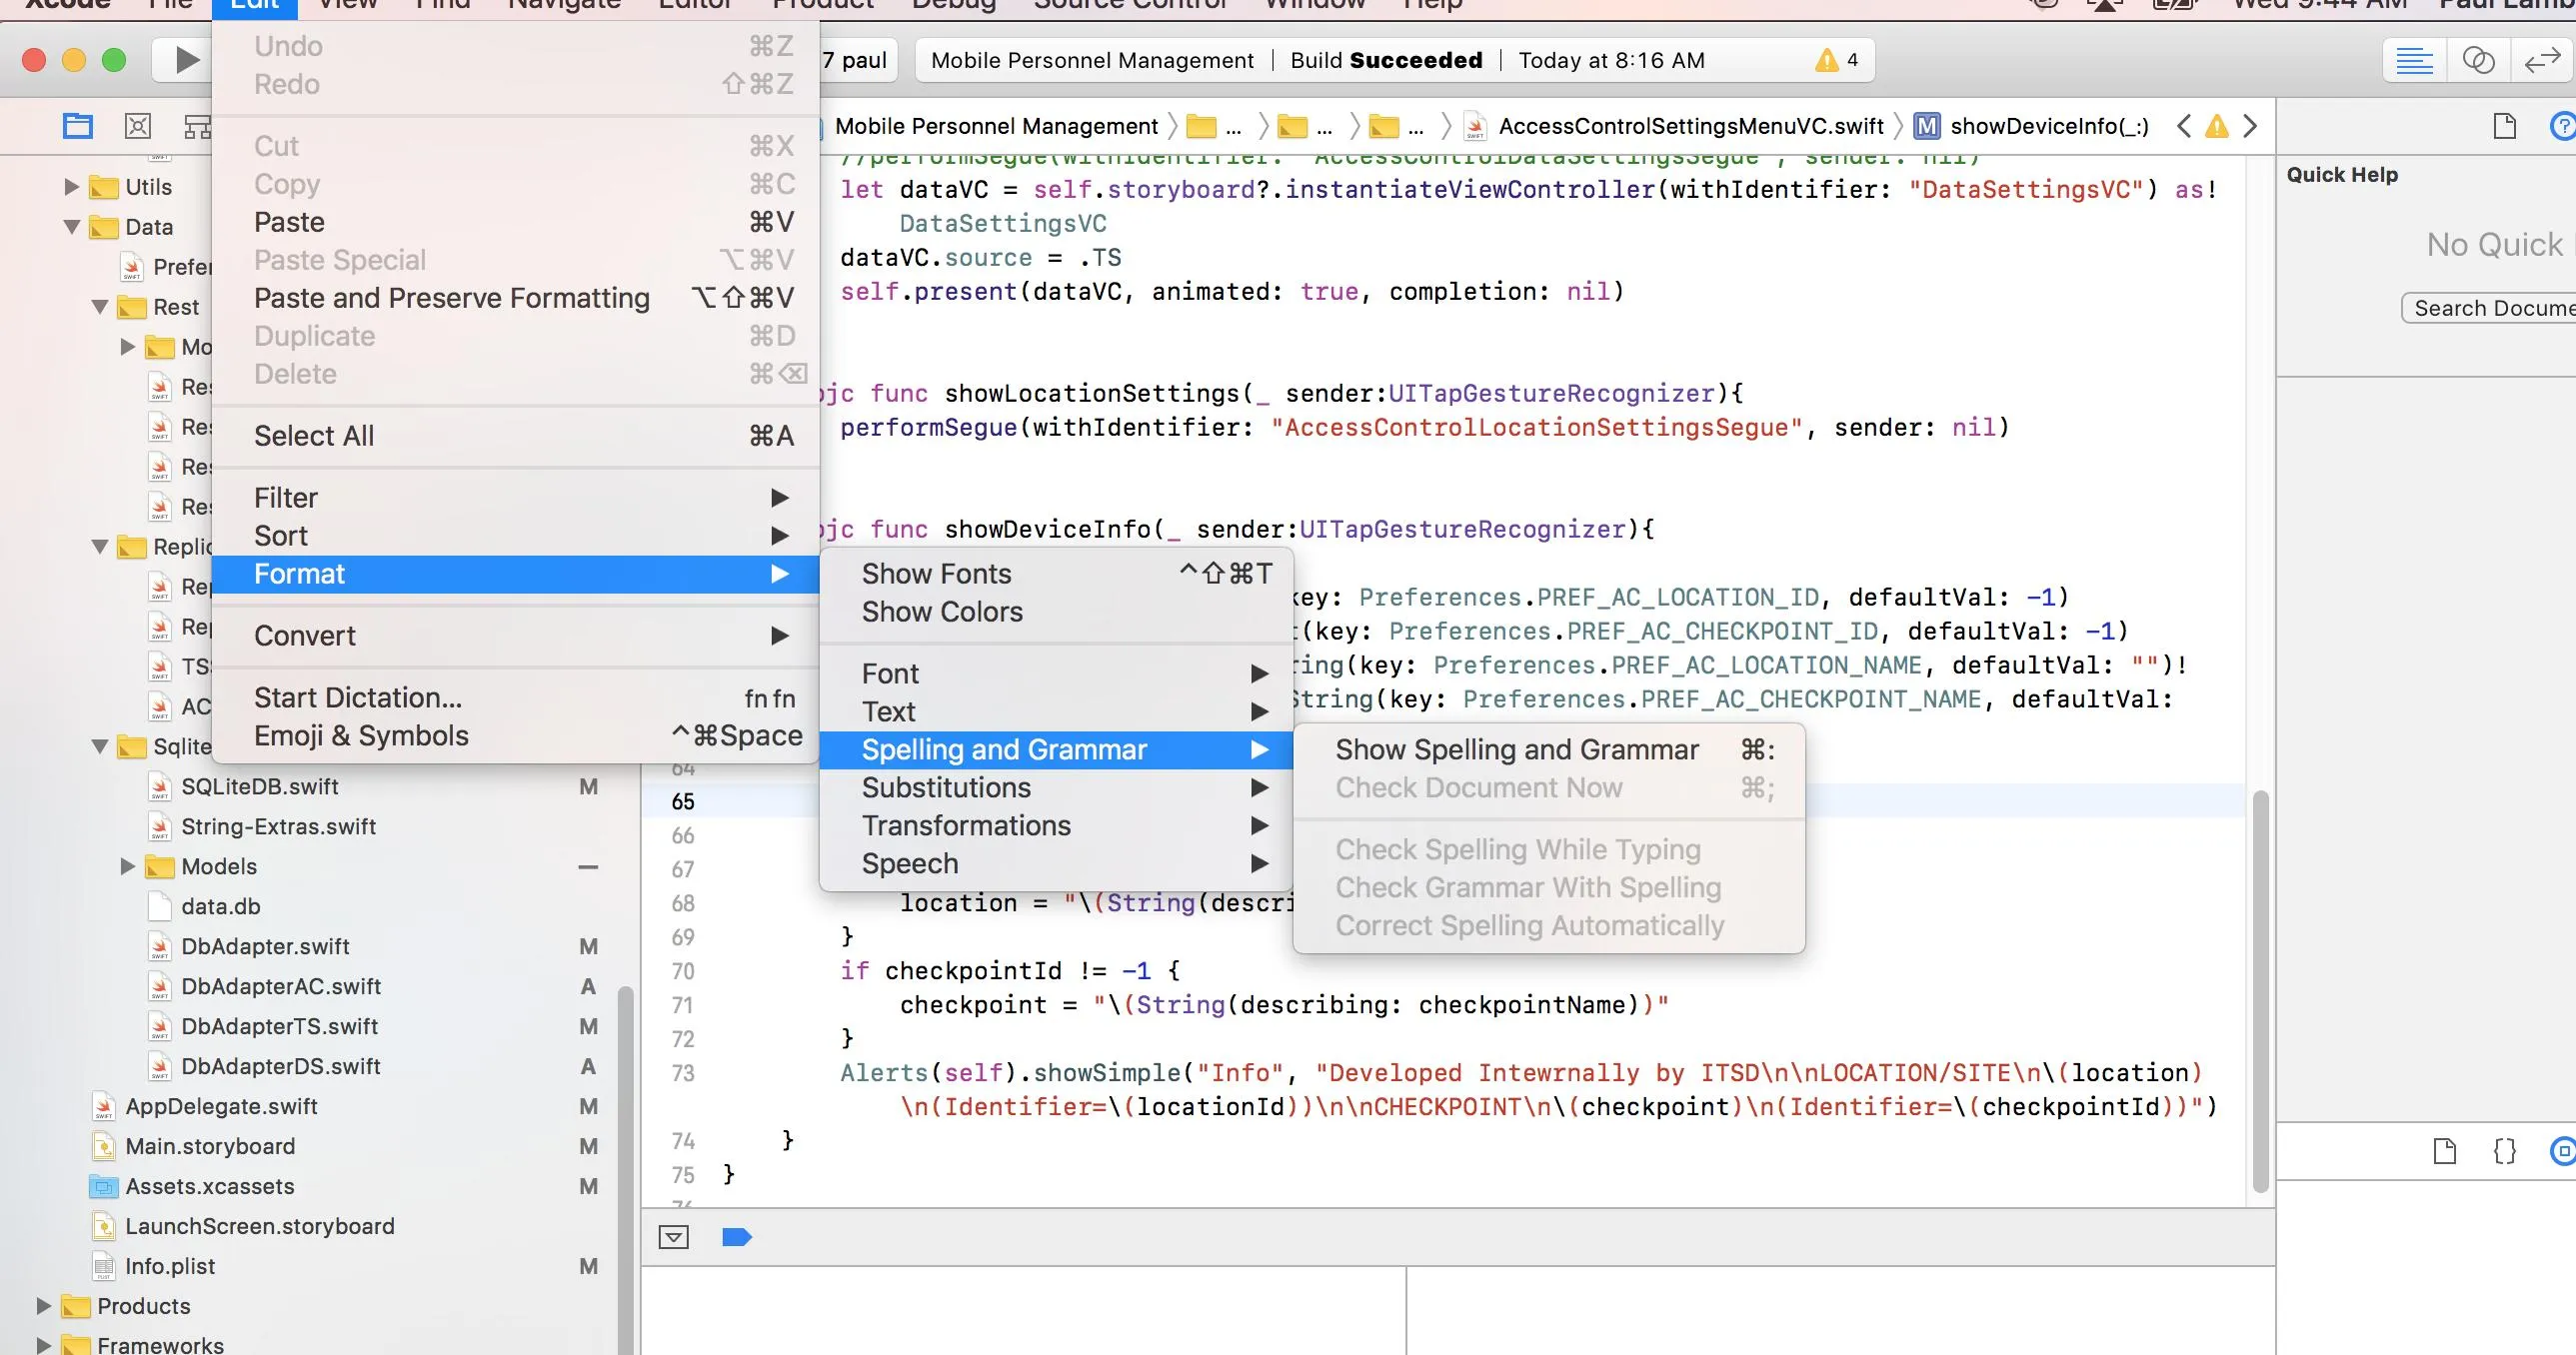Image resolution: width=2576 pixels, height=1355 pixels.
Task: Show the Standard editor layout icon
Action: (x=2414, y=60)
